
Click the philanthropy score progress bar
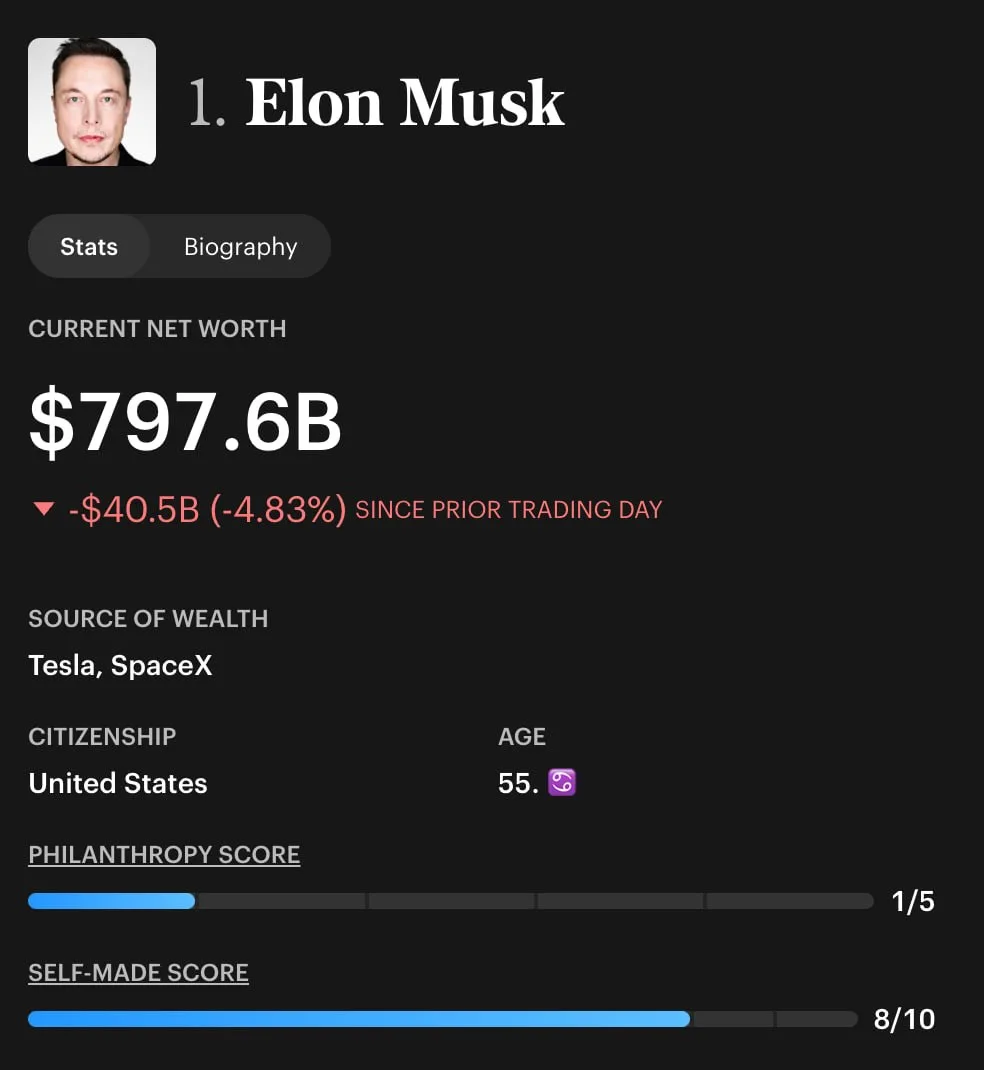click(x=450, y=901)
